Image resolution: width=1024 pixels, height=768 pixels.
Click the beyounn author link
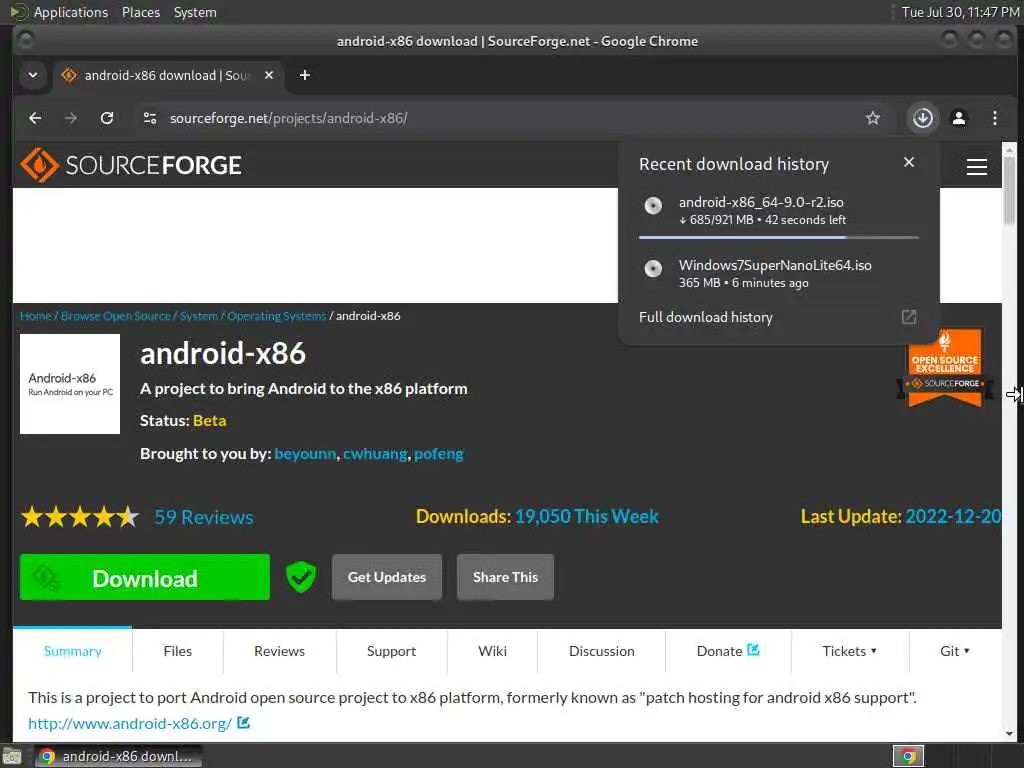(x=305, y=454)
